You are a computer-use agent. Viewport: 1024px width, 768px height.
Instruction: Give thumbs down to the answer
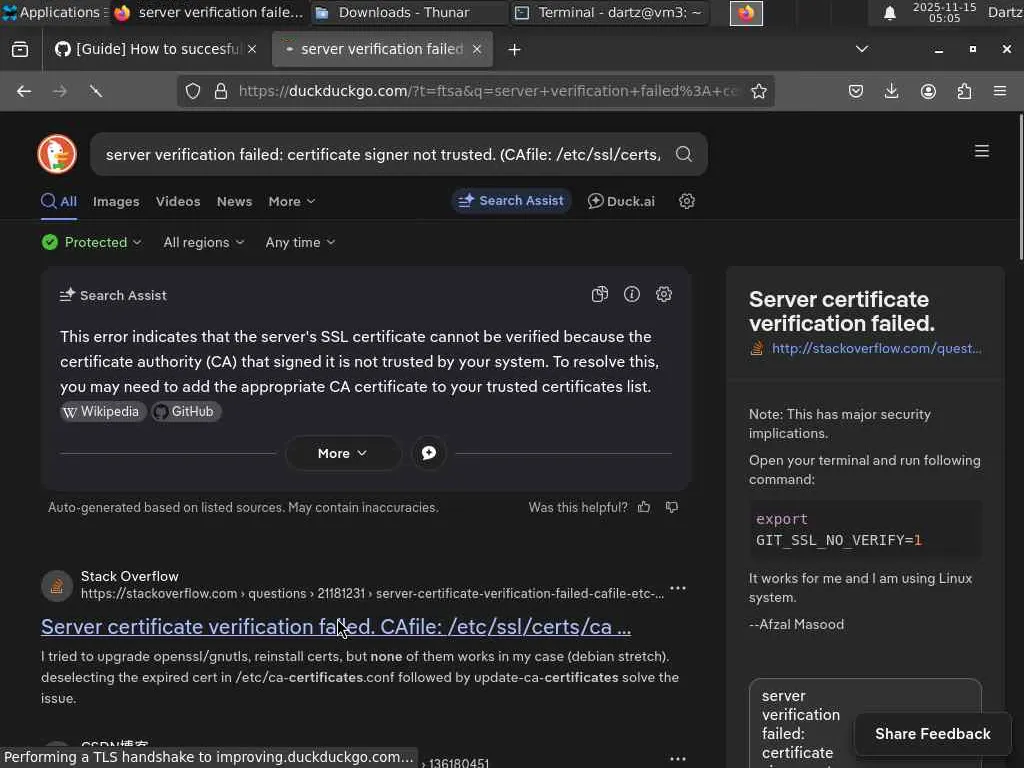(x=671, y=507)
